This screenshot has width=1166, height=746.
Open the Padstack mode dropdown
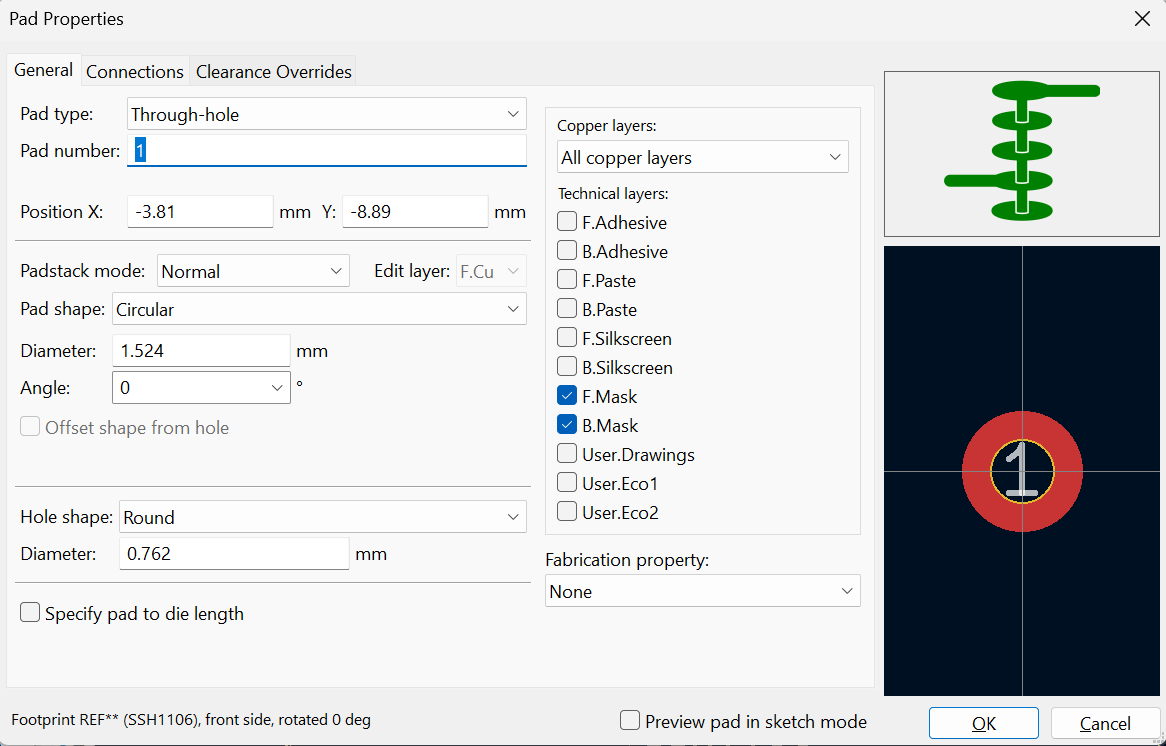[253, 271]
